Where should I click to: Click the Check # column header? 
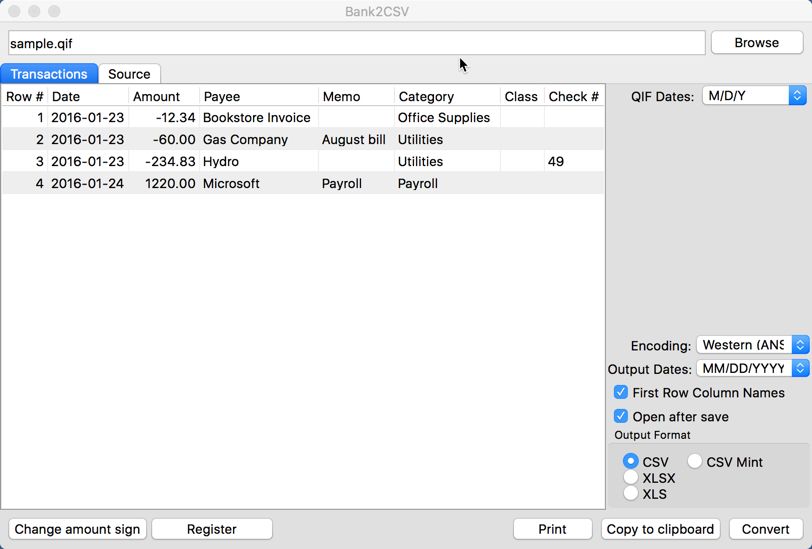pyautogui.click(x=574, y=96)
